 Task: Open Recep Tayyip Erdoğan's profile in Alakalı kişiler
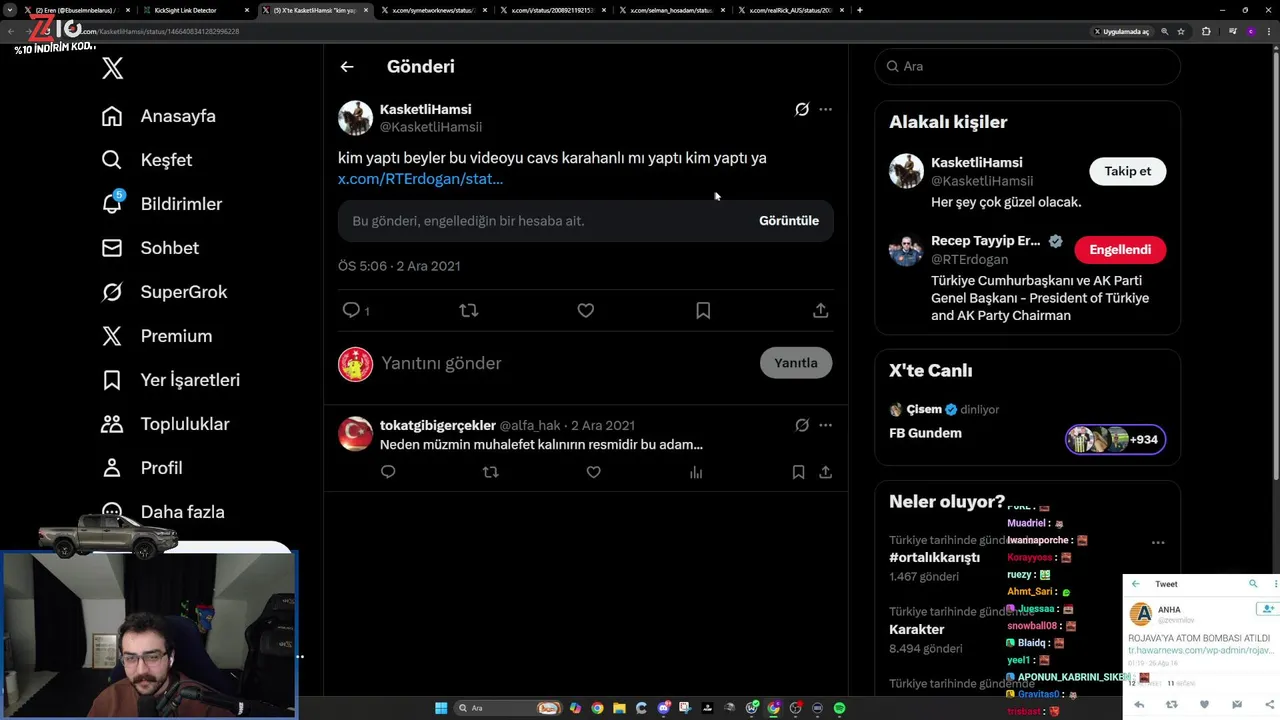coord(985,241)
